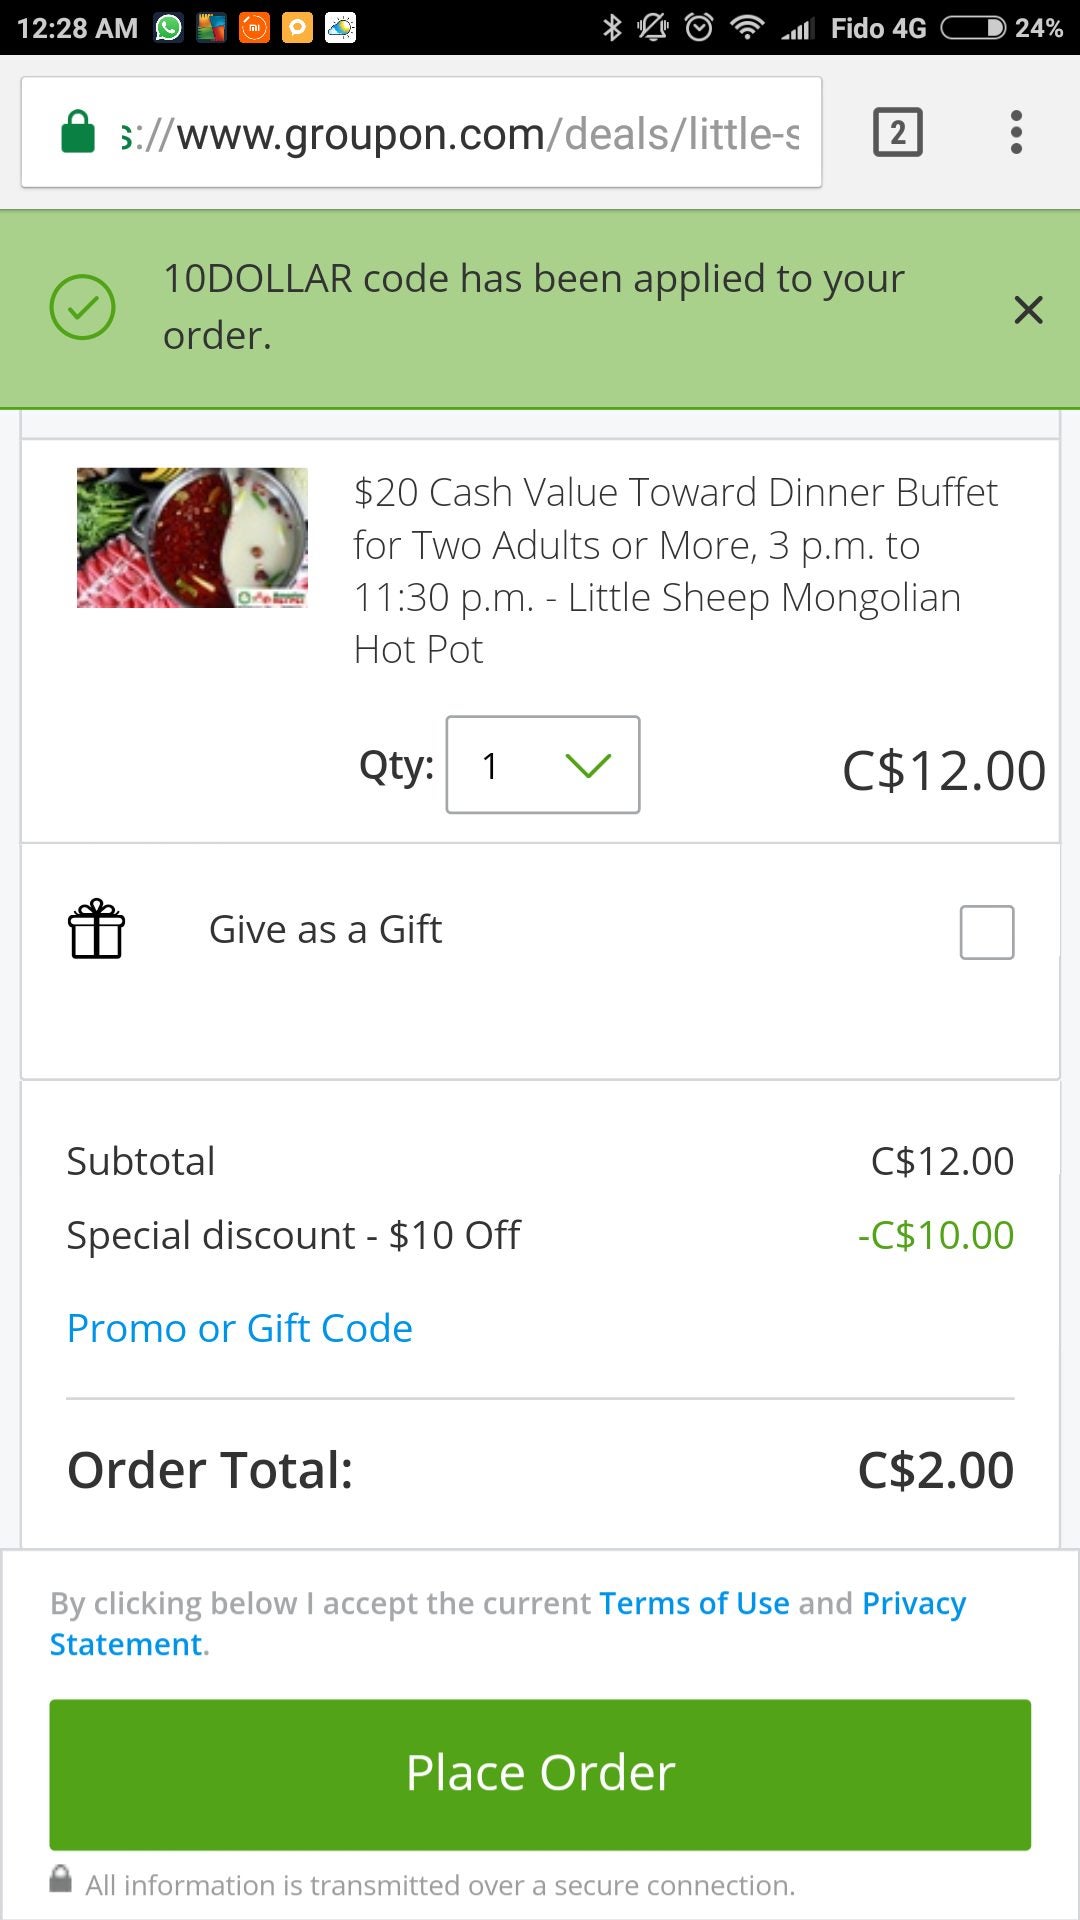
Task: Check the Give as a Gift checkbox
Action: click(x=987, y=932)
